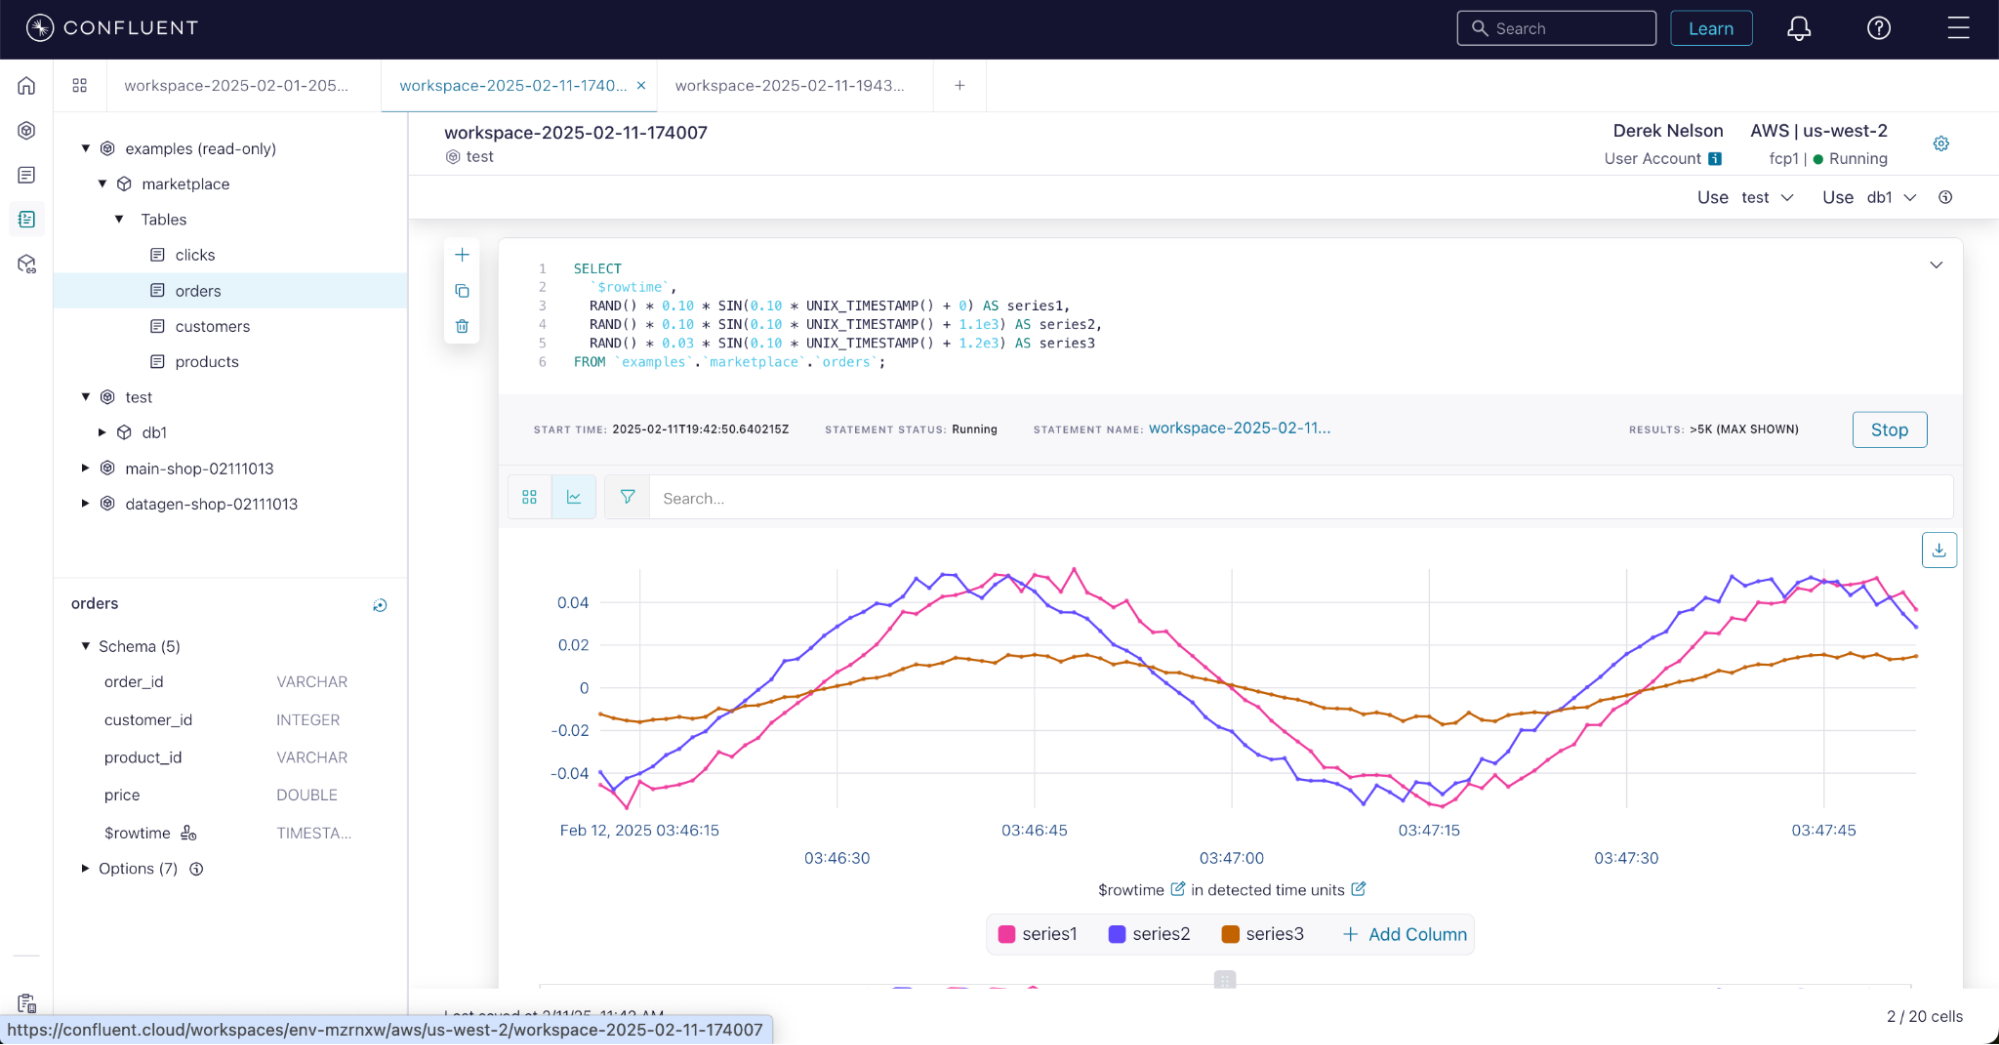Switch to workspace-2025-02-11-1943 tab
Viewport: 1999px width, 1045px height.
tap(789, 86)
